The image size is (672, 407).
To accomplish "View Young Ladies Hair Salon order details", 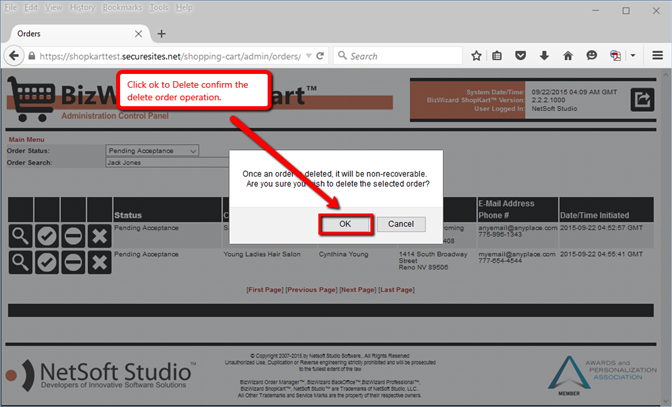I will tap(20, 262).
